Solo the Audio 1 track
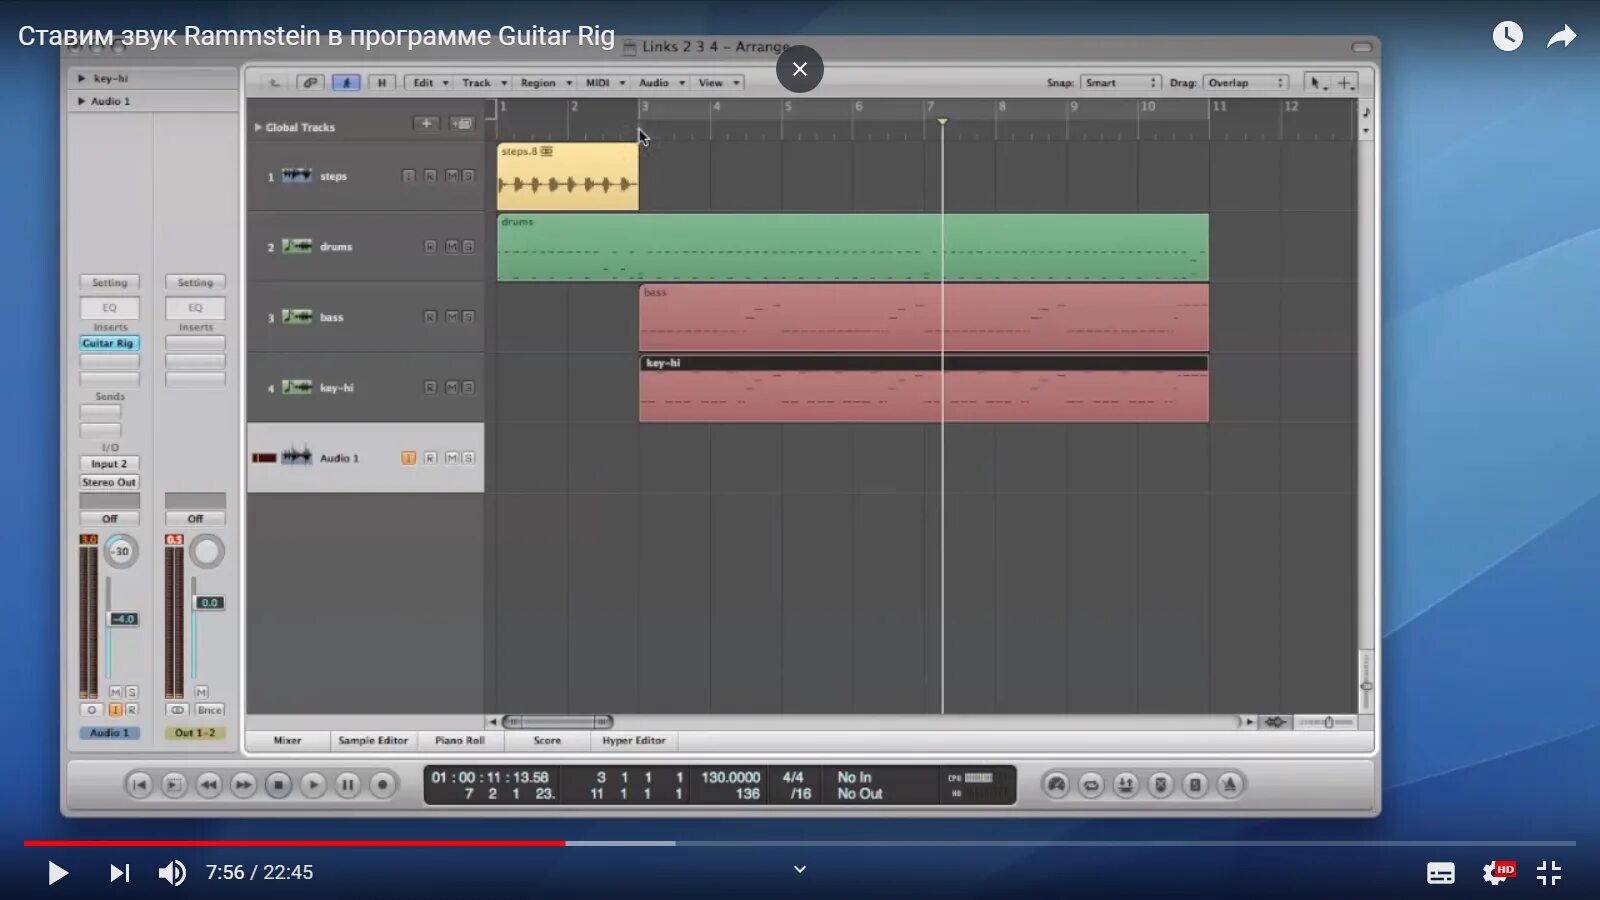 point(467,458)
